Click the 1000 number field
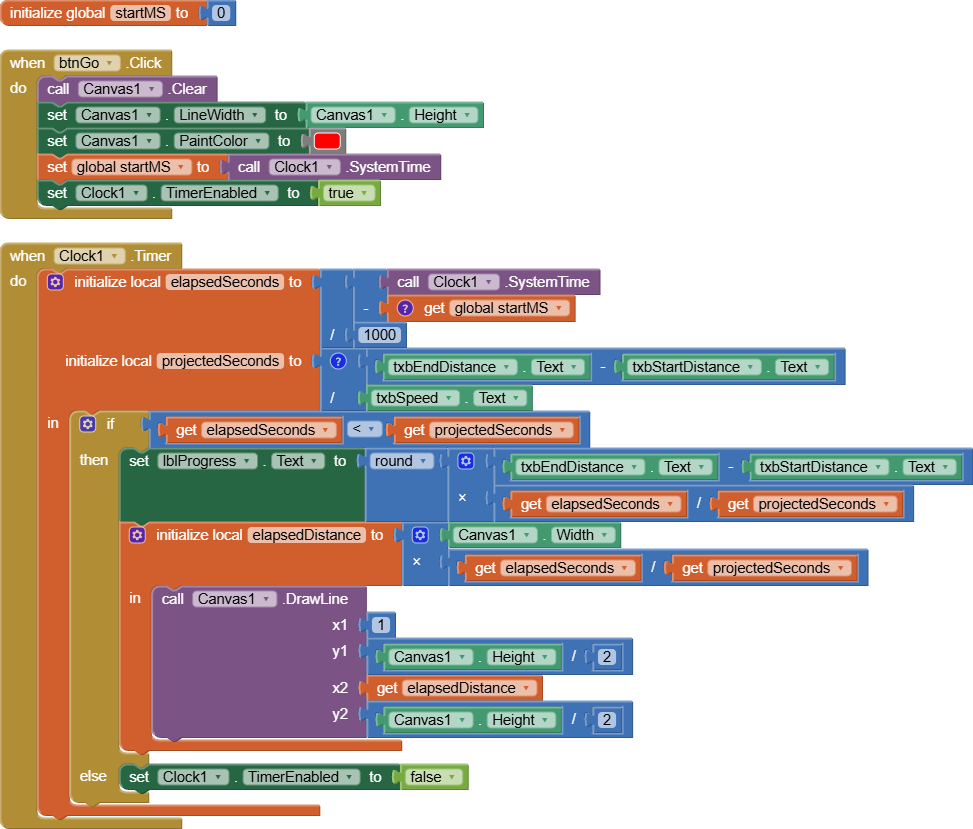The height and width of the screenshot is (829, 973). coord(379,335)
